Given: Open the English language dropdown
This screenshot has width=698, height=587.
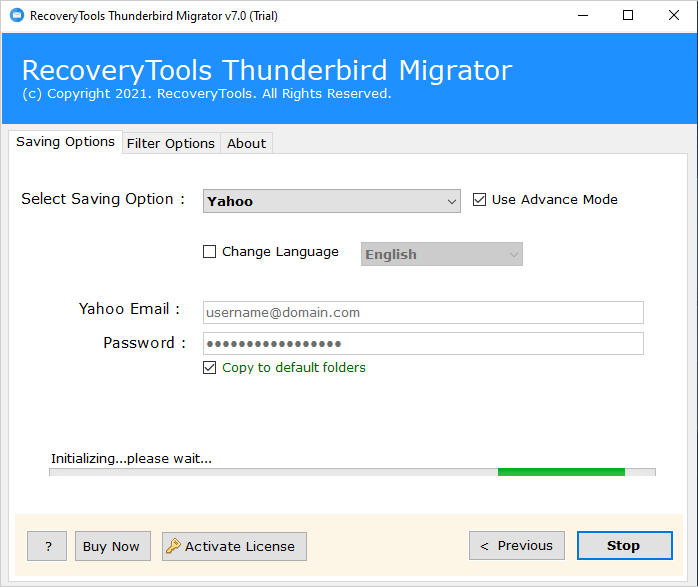Looking at the screenshot, I should tap(442, 254).
